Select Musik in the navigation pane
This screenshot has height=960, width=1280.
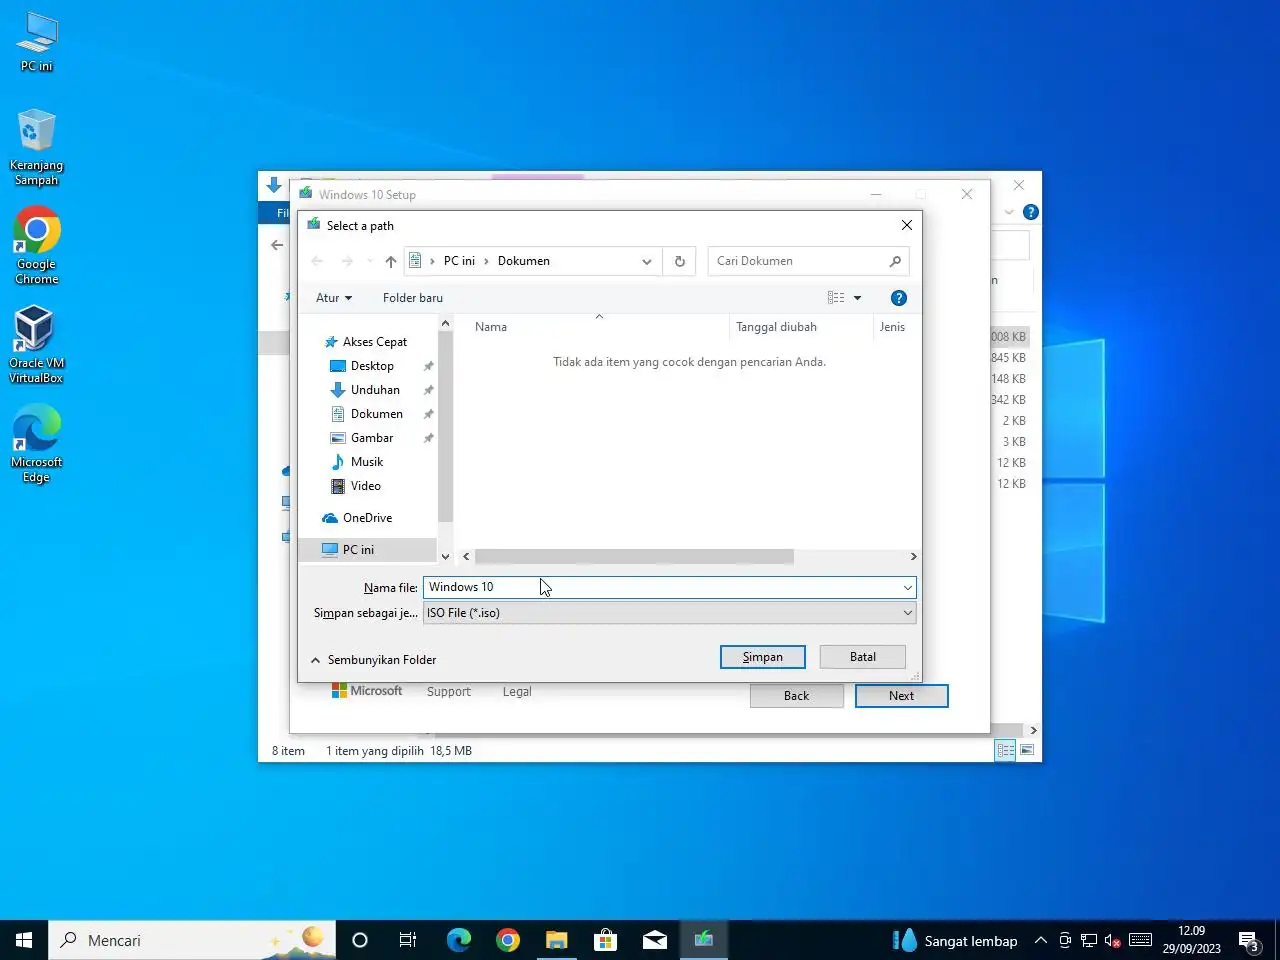(x=367, y=462)
